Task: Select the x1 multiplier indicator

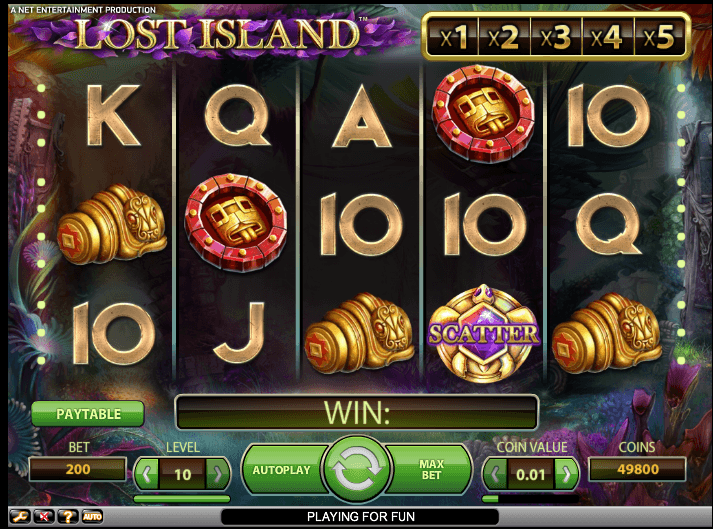Action: pyautogui.click(x=453, y=37)
